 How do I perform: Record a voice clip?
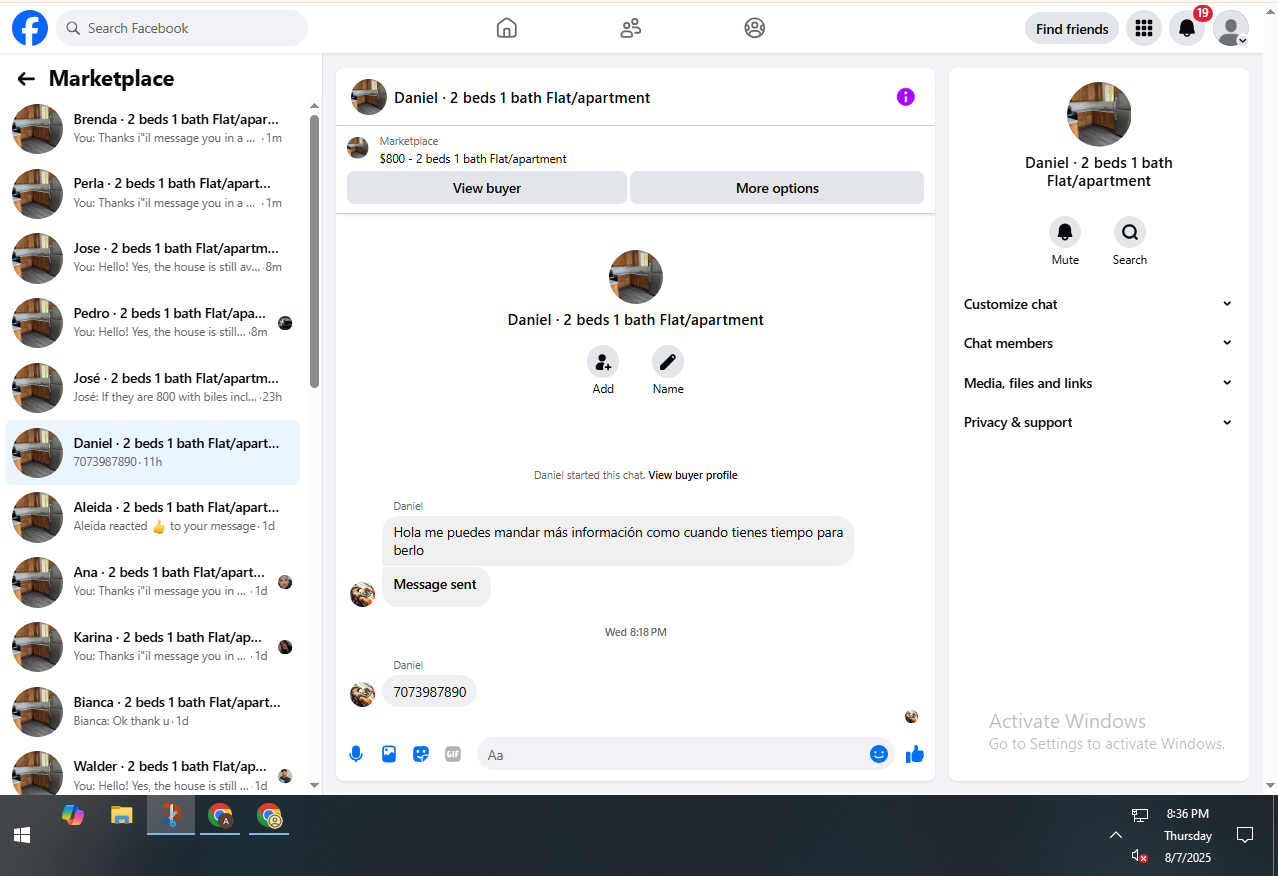[356, 754]
